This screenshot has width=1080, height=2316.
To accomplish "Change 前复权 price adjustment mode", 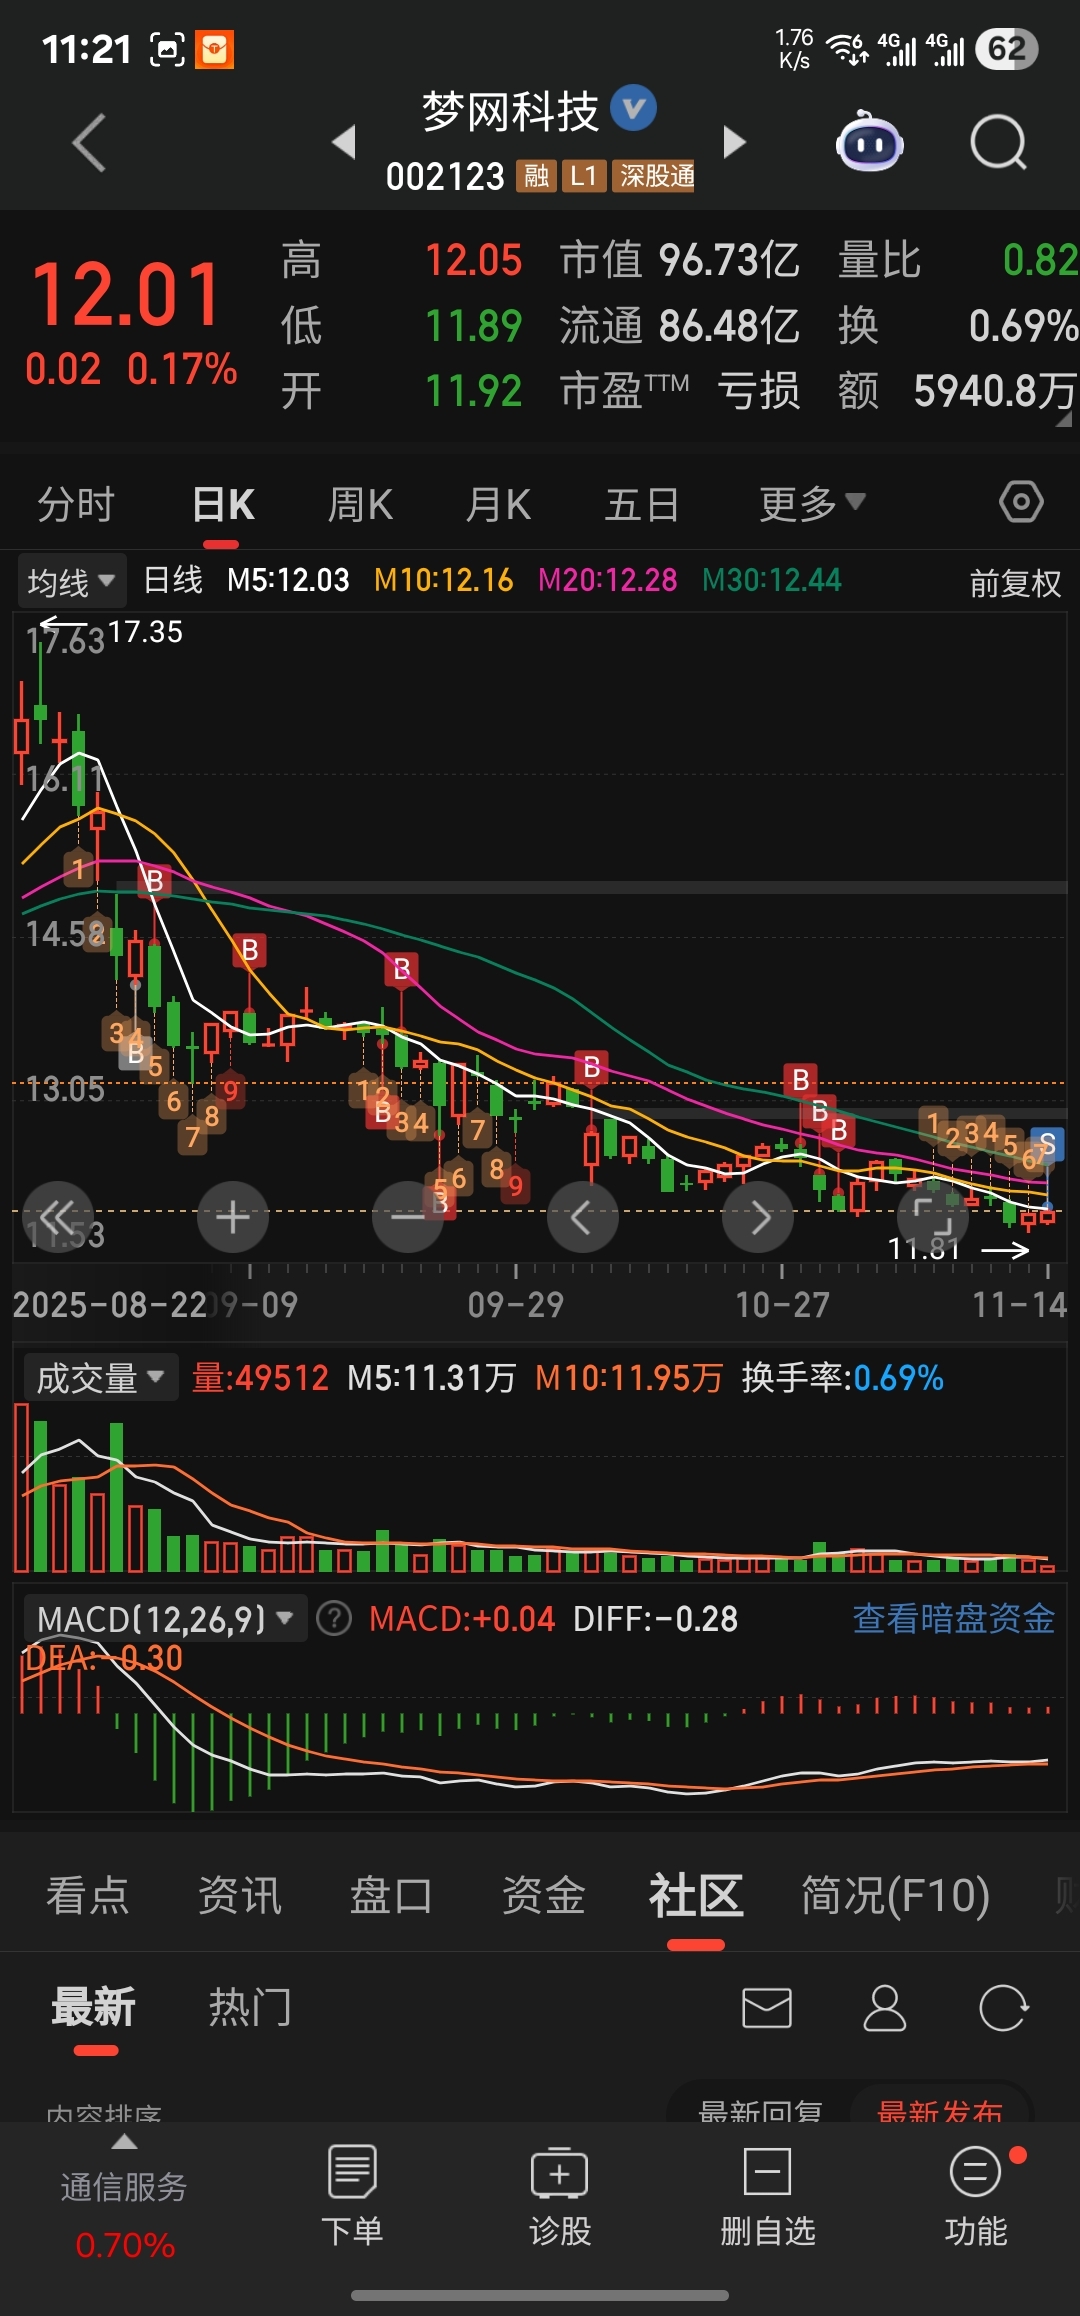I will [x=1015, y=583].
